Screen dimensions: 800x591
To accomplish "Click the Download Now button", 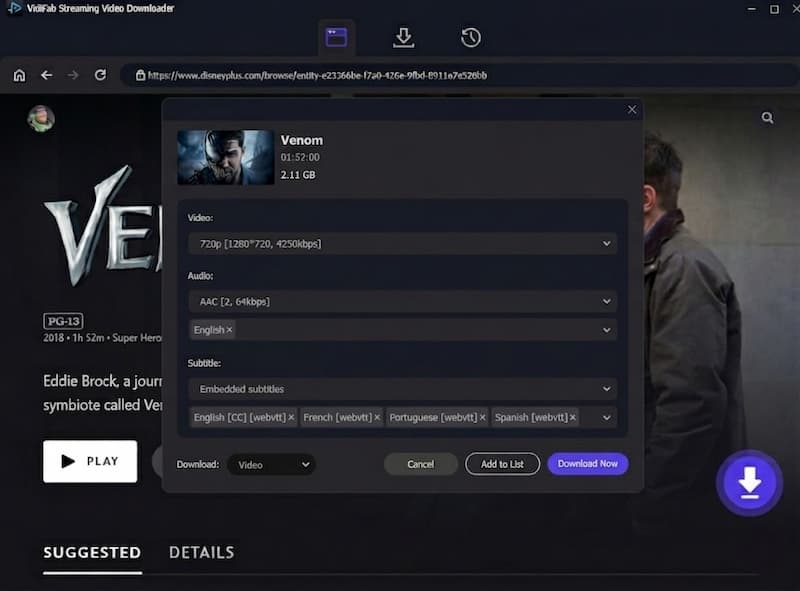I will tap(587, 463).
